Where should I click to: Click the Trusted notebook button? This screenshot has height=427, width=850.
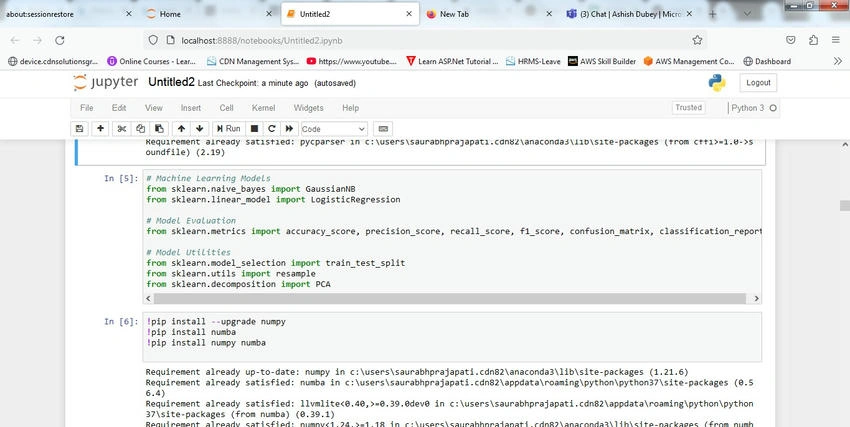[688, 107]
